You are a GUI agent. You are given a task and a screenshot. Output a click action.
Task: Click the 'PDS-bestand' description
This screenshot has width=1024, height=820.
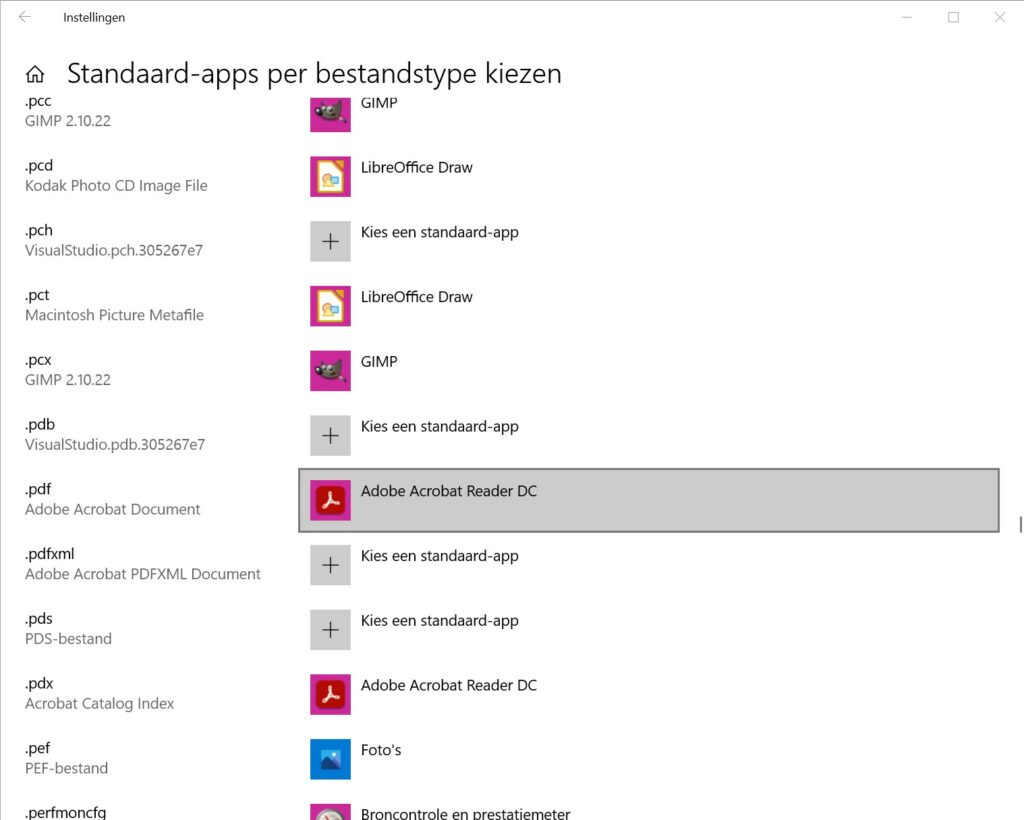tap(68, 639)
